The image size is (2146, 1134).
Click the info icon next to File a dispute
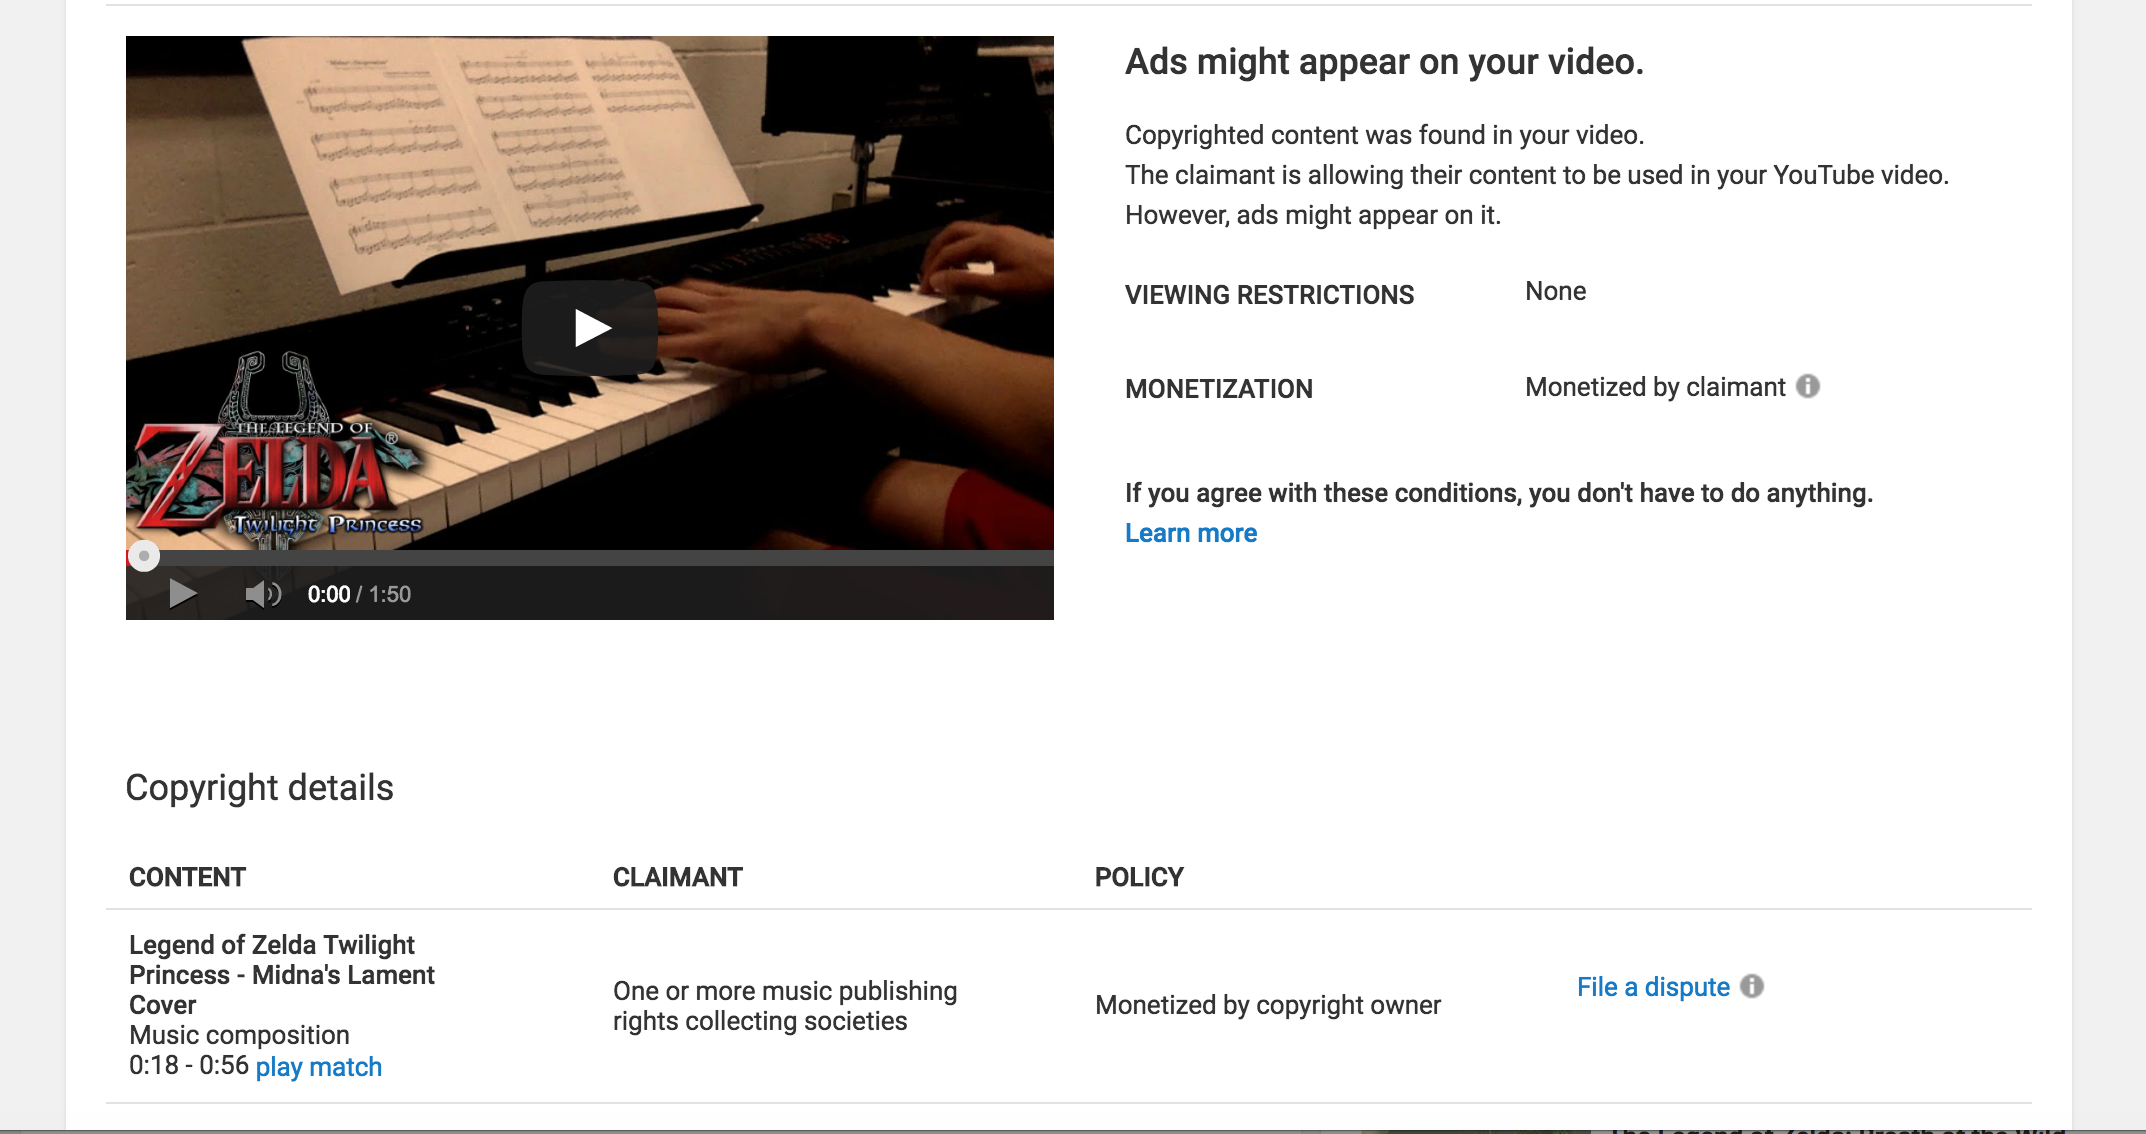(1752, 986)
